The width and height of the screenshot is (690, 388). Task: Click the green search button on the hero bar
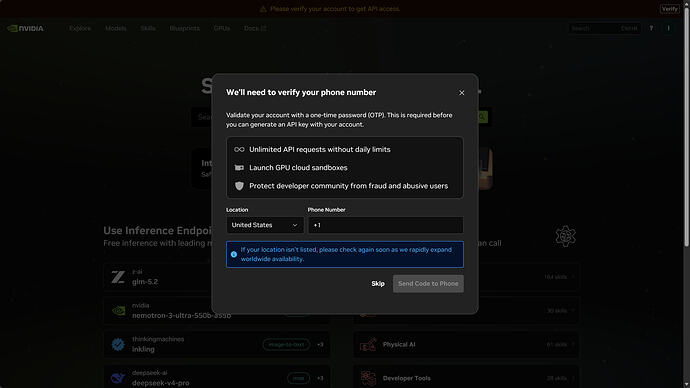click(482, 117)
